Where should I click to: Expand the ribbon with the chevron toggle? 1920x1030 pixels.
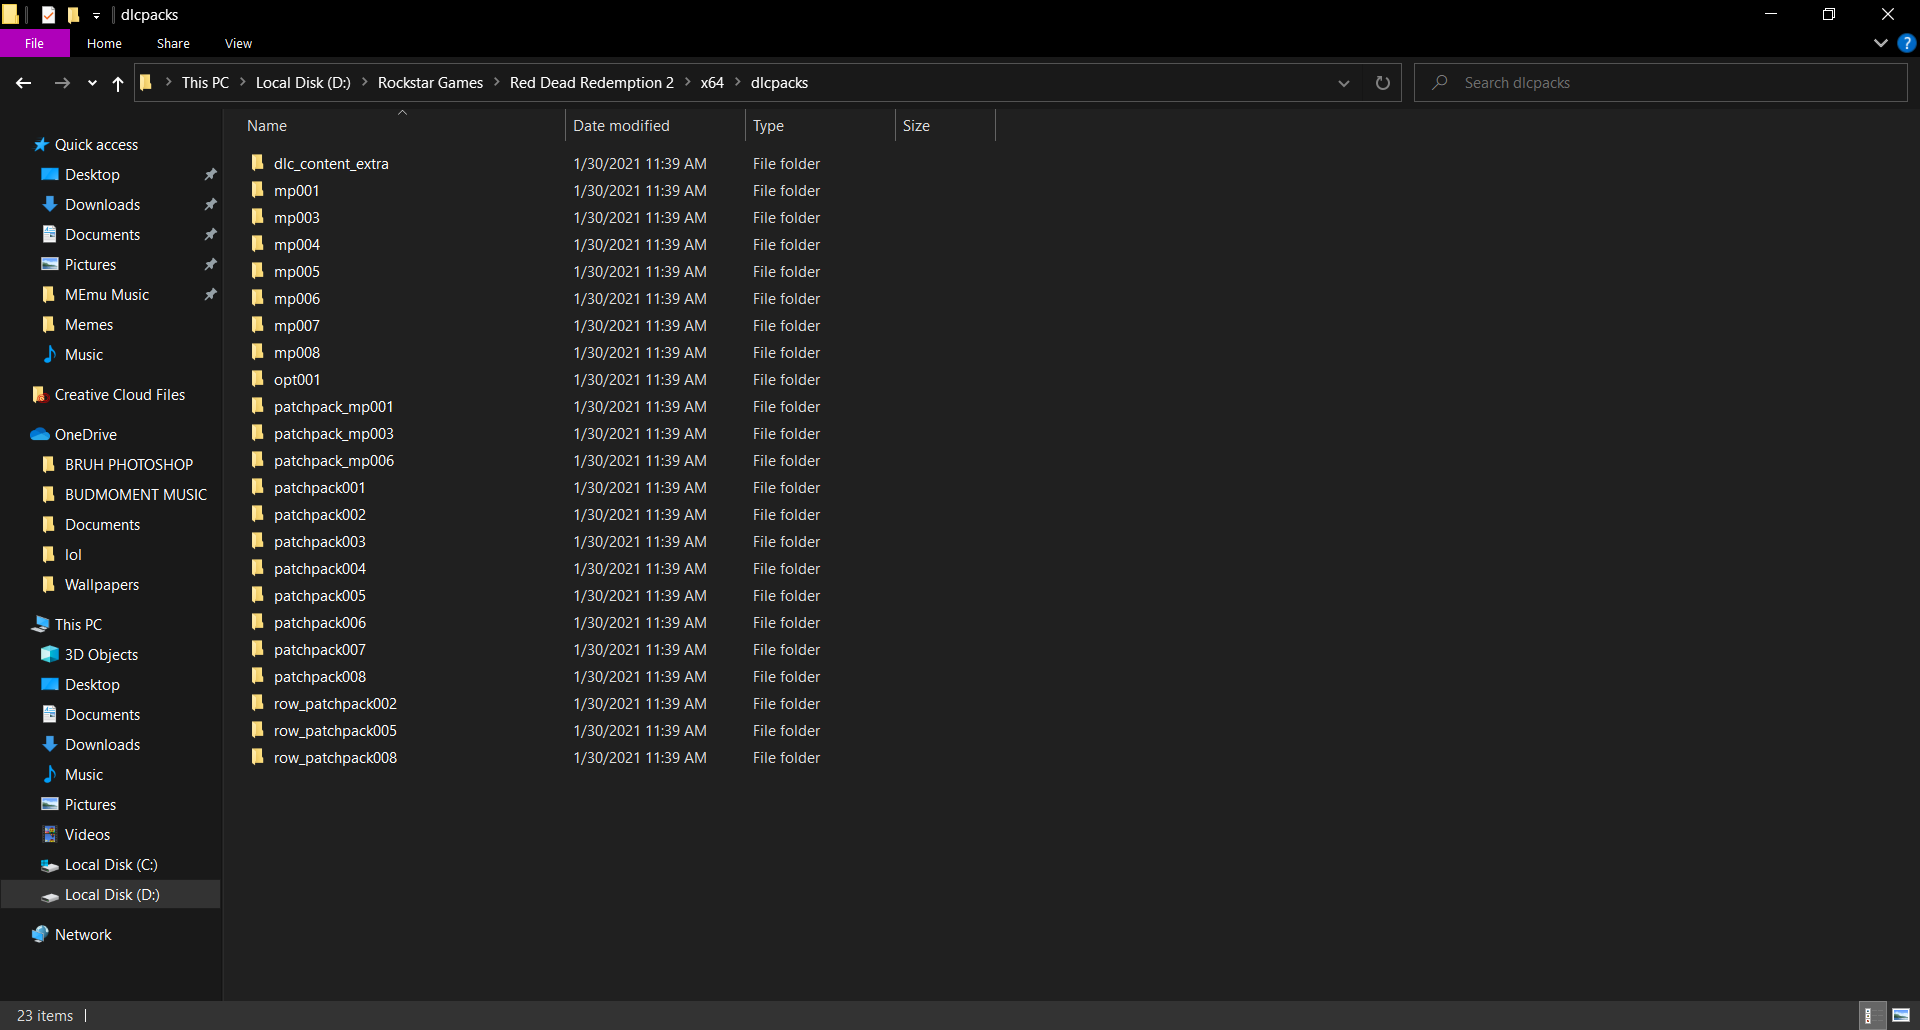point(1879,43)
